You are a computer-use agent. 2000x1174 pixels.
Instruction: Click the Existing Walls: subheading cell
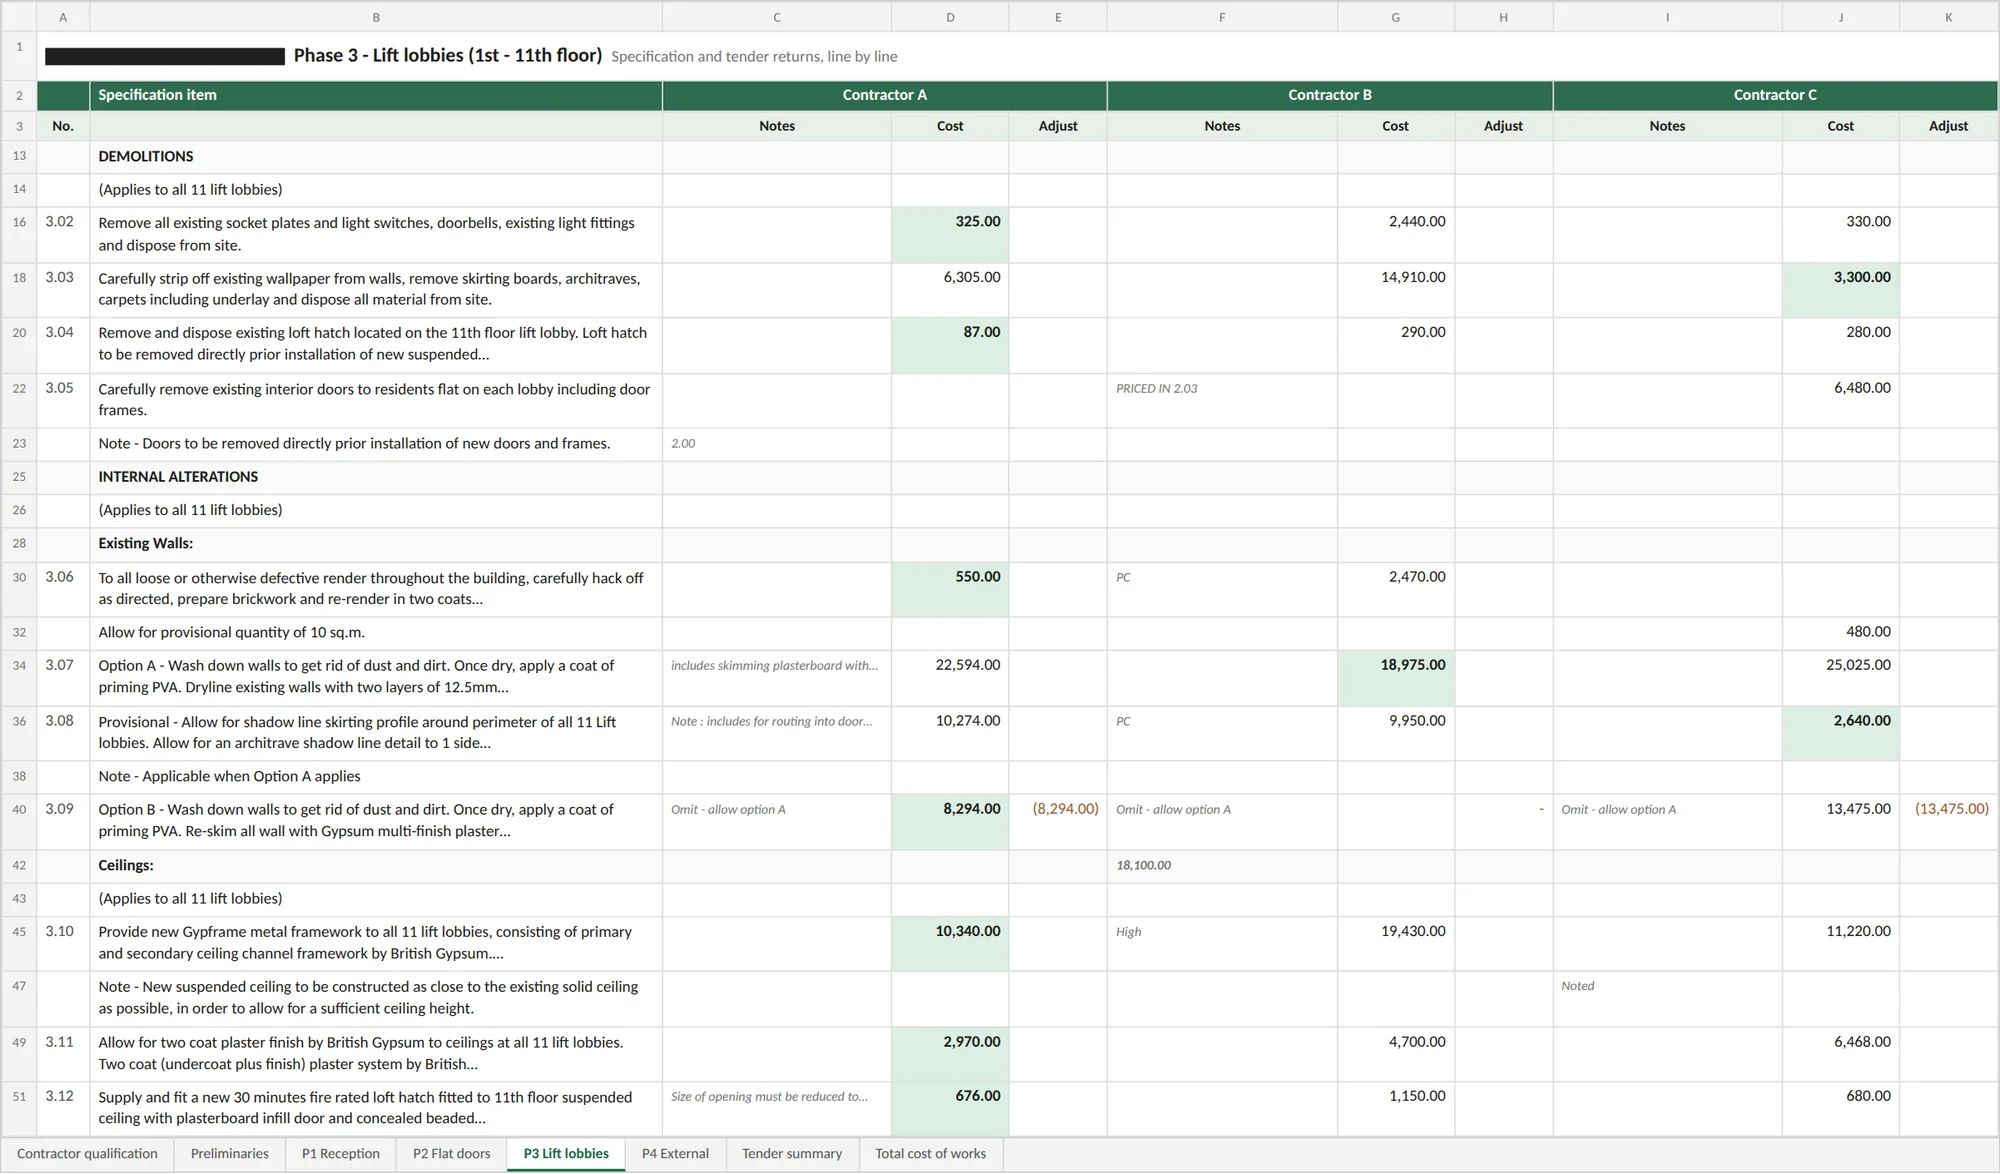tap(376, 544)
